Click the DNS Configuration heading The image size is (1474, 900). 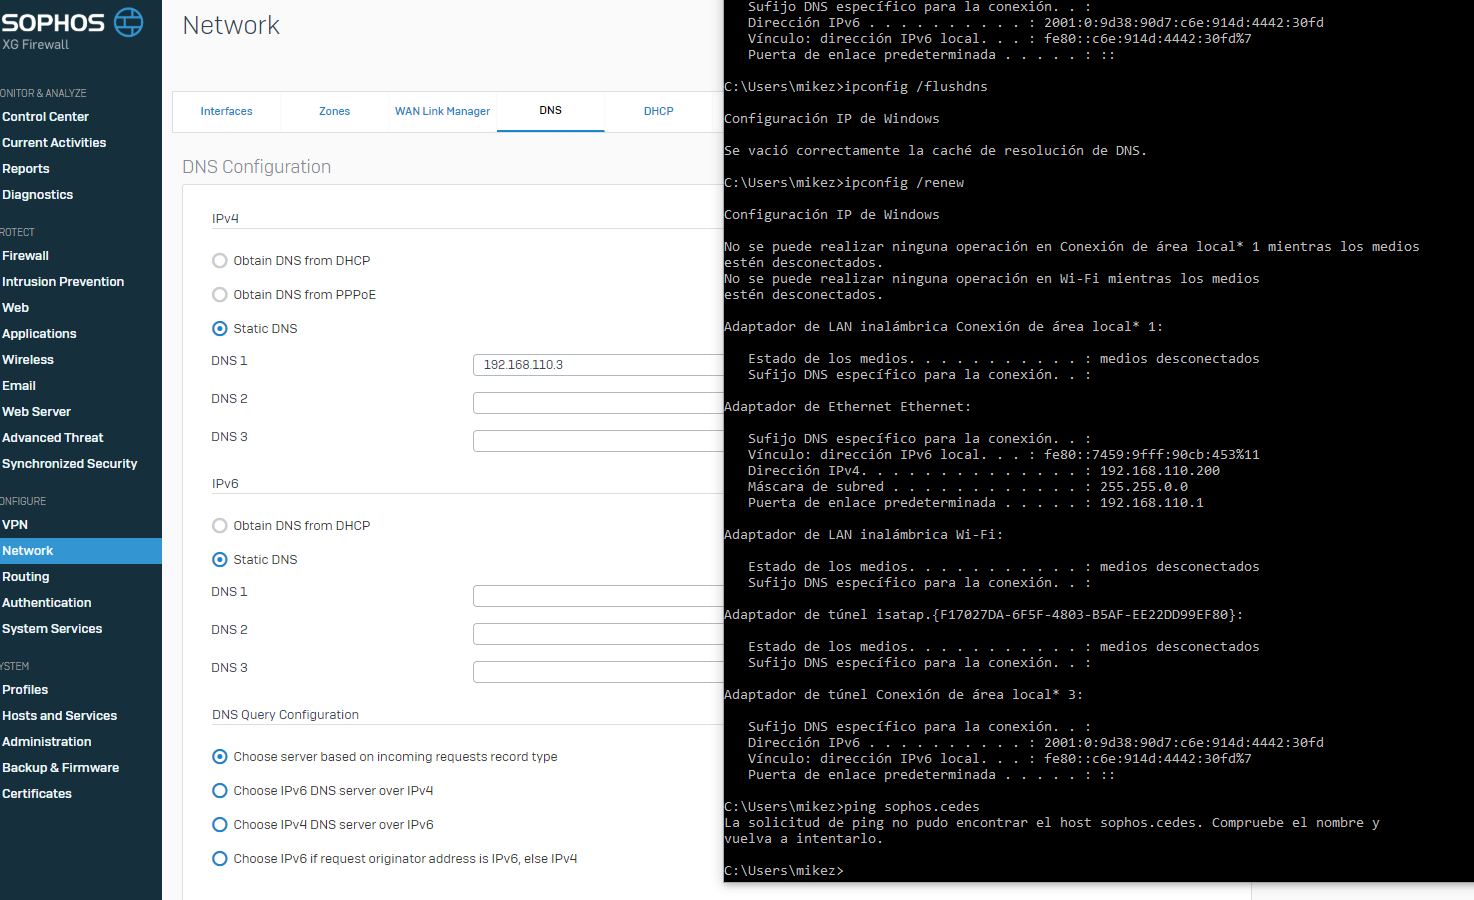pyautogui.click(x=256, y=167)
